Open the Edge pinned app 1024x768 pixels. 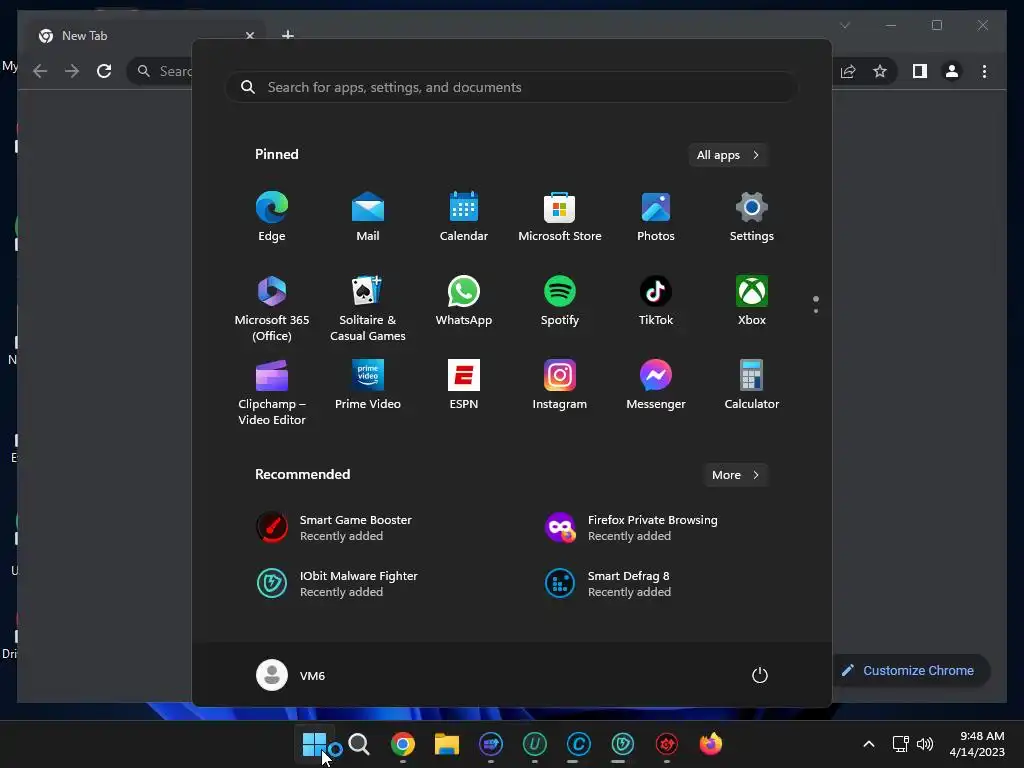[272, 217]
